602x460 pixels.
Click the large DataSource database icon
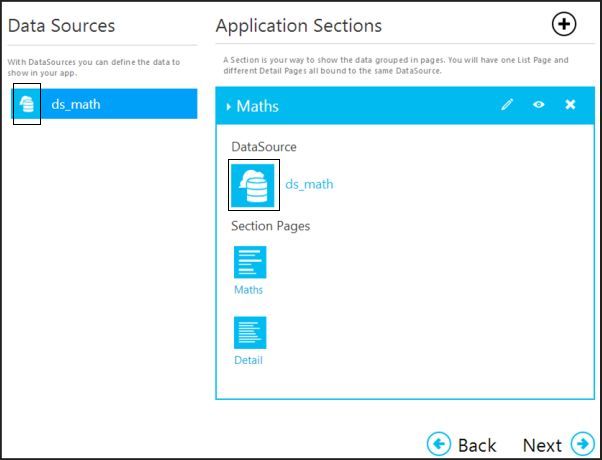tap(254, 184)
